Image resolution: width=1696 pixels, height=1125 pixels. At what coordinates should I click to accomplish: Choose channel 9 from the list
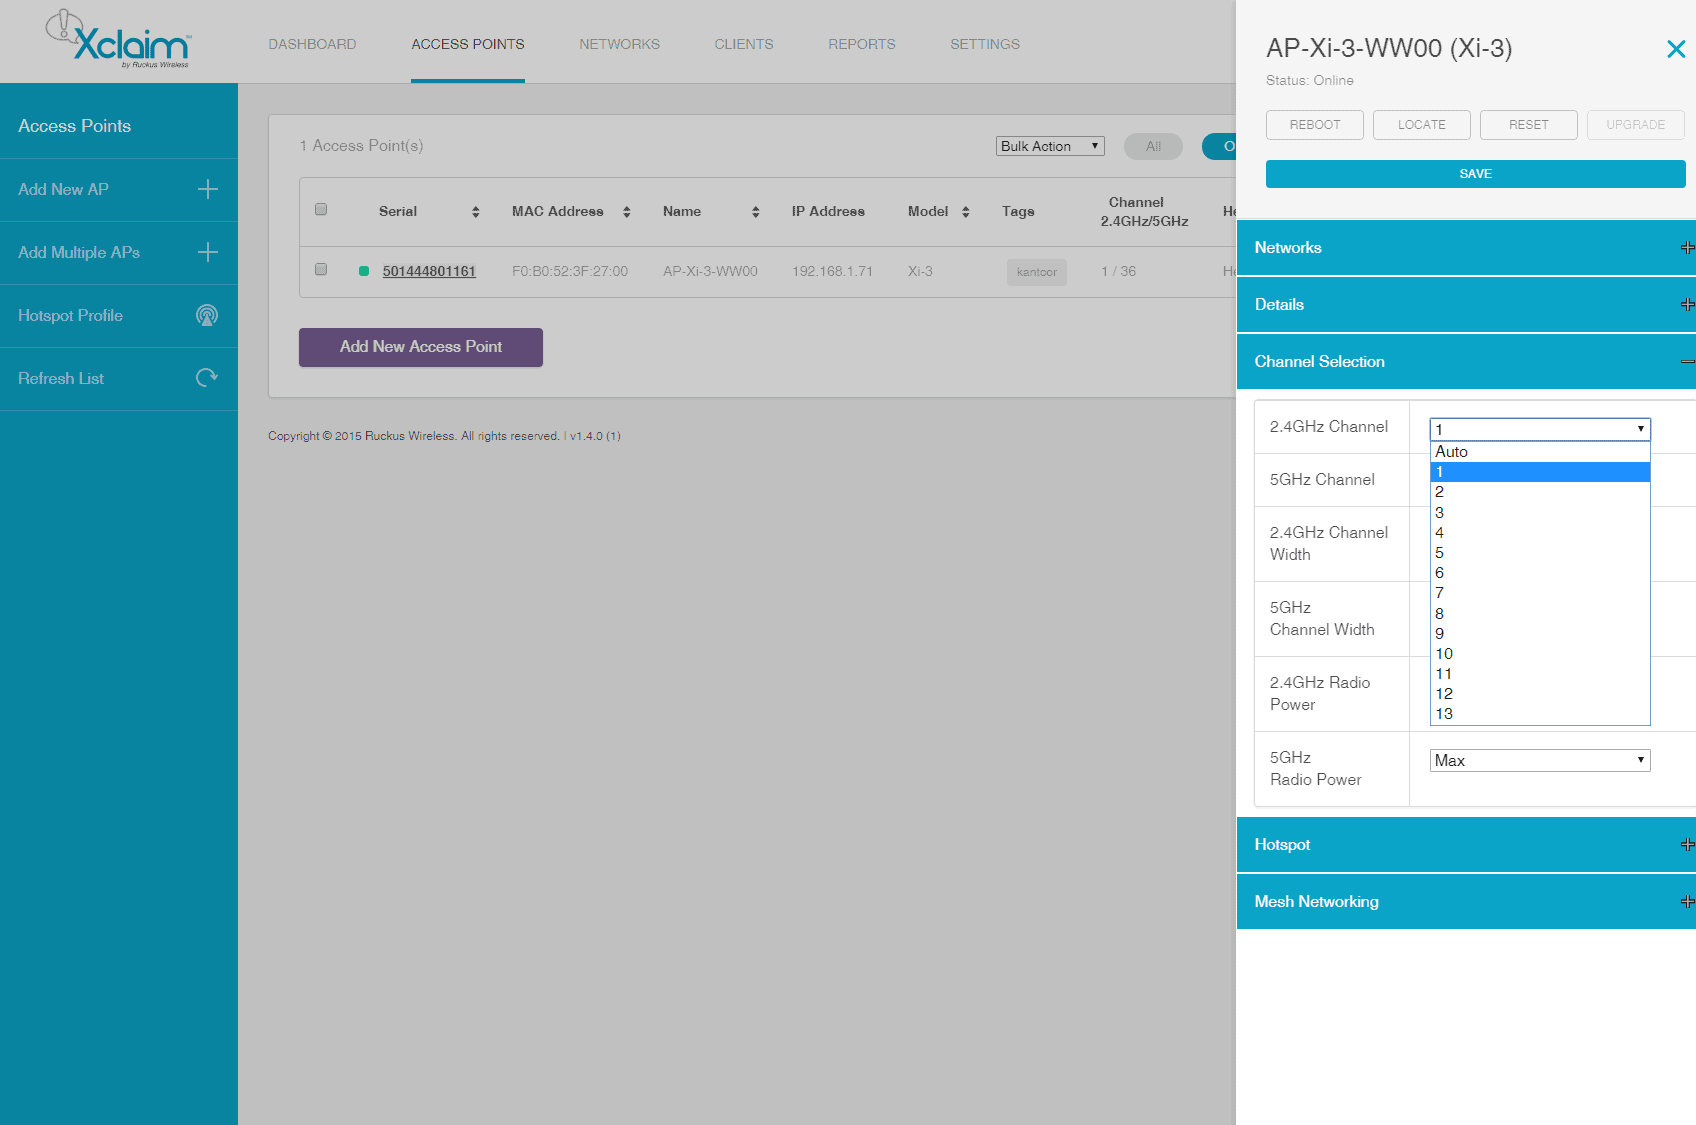point(1540,634)
